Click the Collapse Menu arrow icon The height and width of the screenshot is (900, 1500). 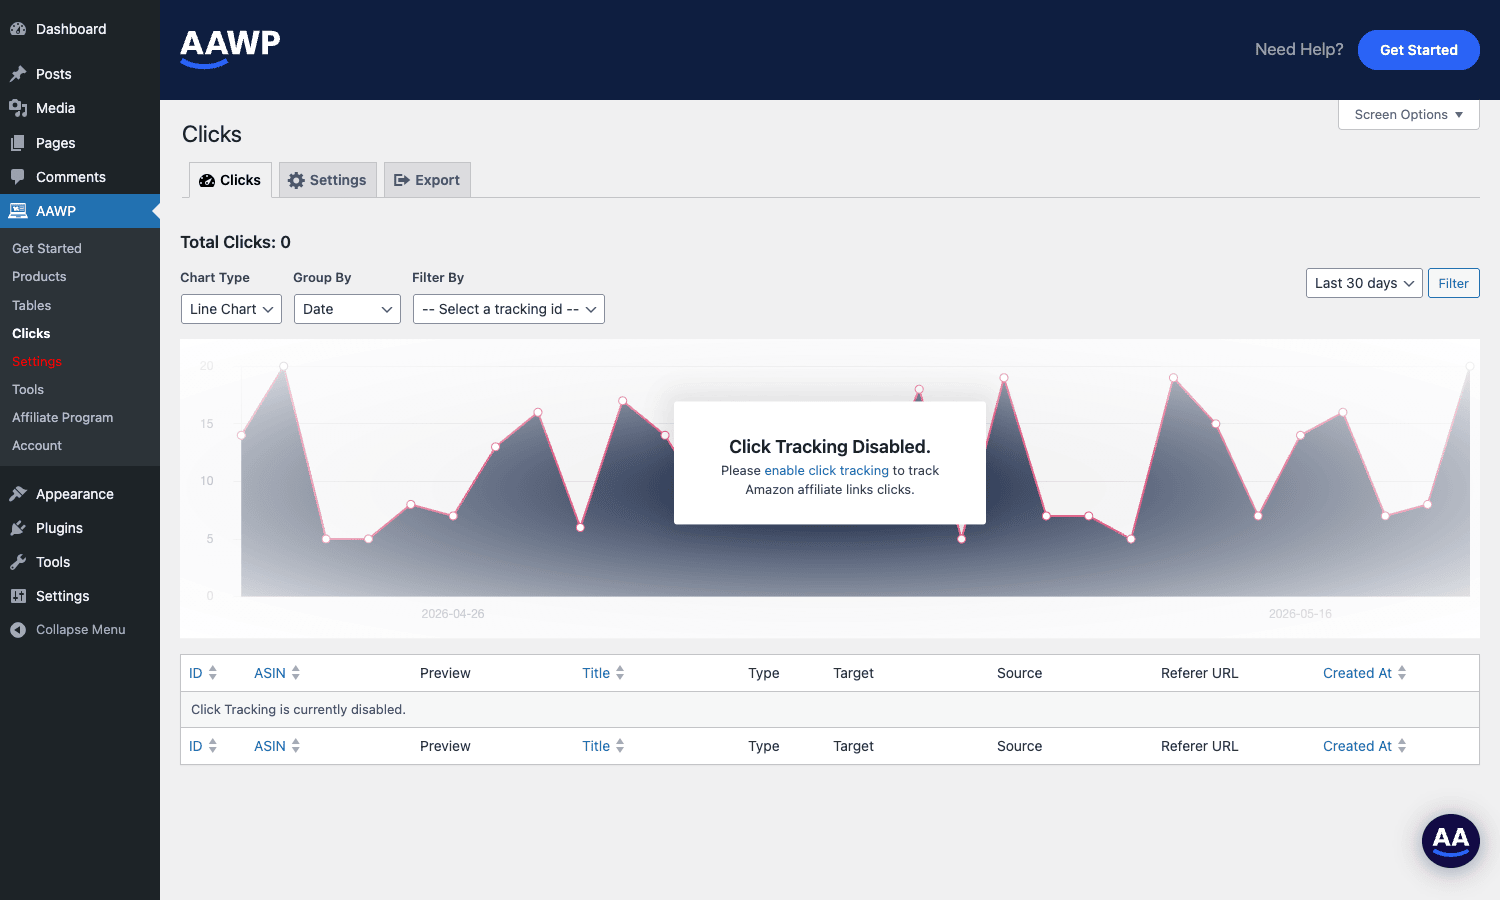tap(18, 630)
